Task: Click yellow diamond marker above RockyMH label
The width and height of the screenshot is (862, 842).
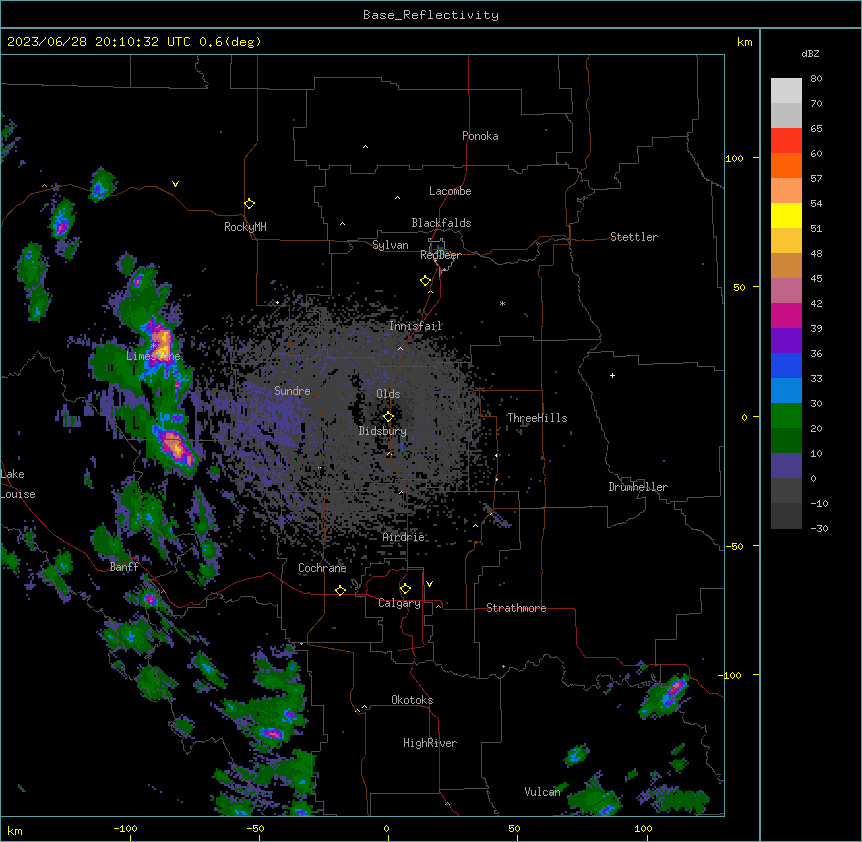Action: tap(249, 204)
